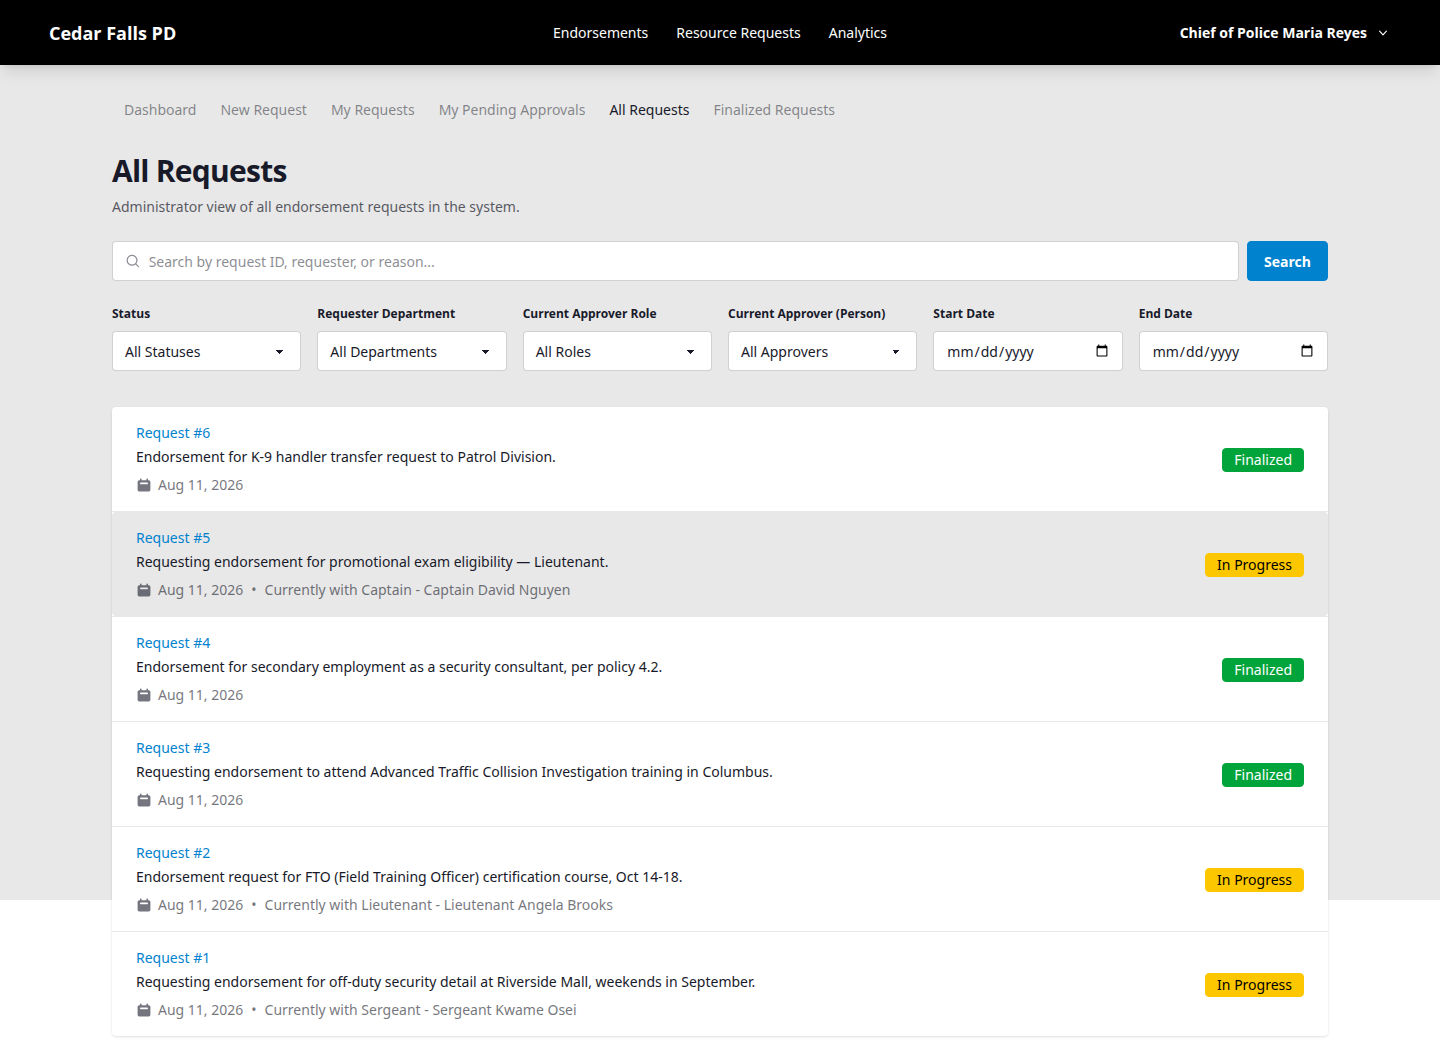The width and height of the screenshot is (1440, 1060).
Task: Switch to My Pending Approvals tab
Action: [512, 110]
